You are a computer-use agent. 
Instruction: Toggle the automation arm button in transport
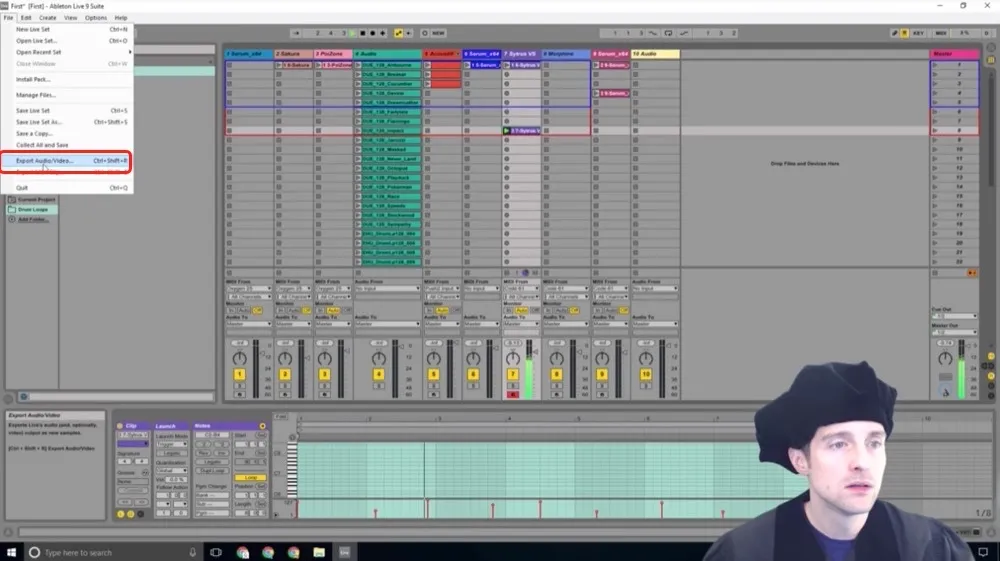pos(399,33)
